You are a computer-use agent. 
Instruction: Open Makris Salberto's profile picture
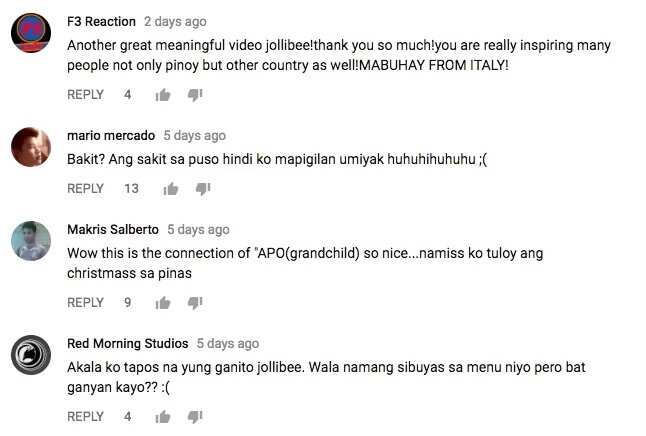[31, 241]
